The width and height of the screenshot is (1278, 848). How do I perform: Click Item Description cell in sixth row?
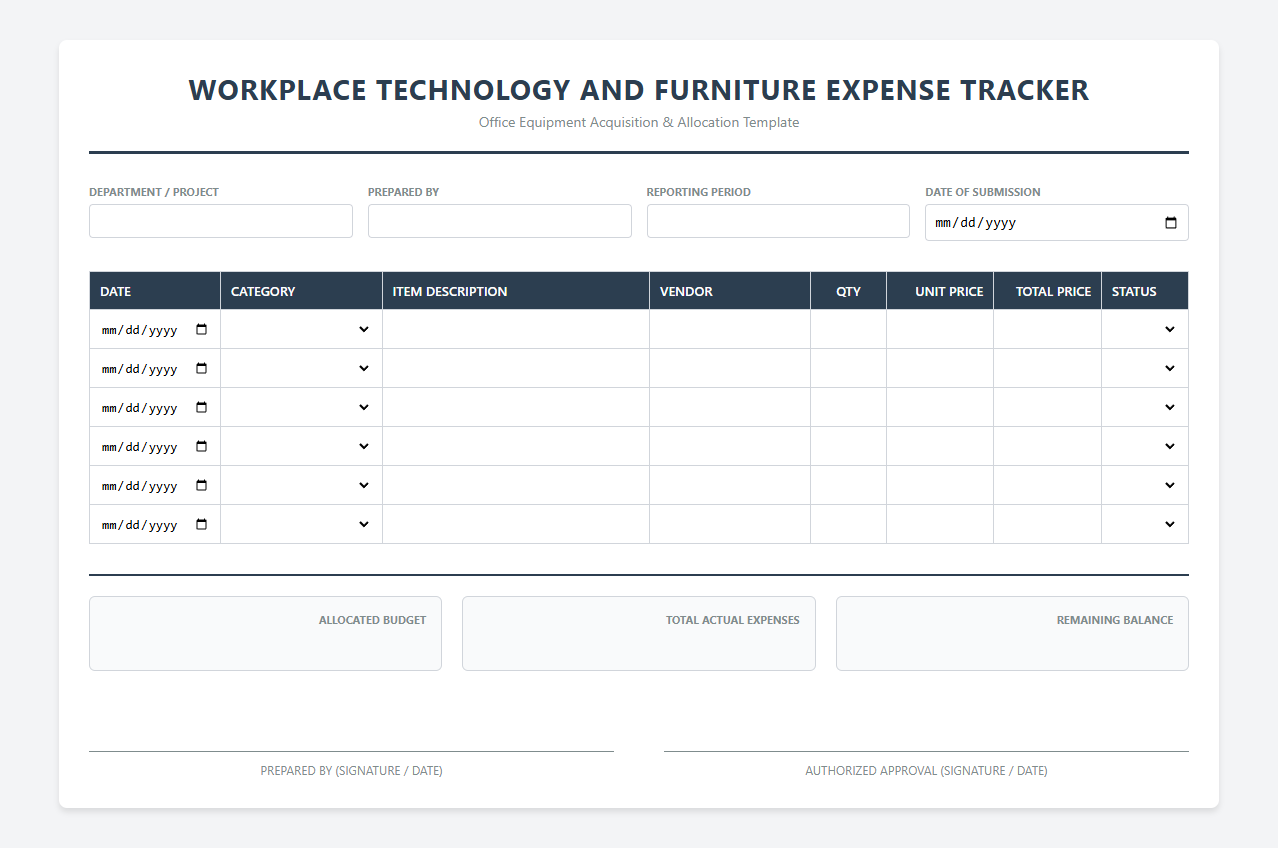click(x=516, y=524)
